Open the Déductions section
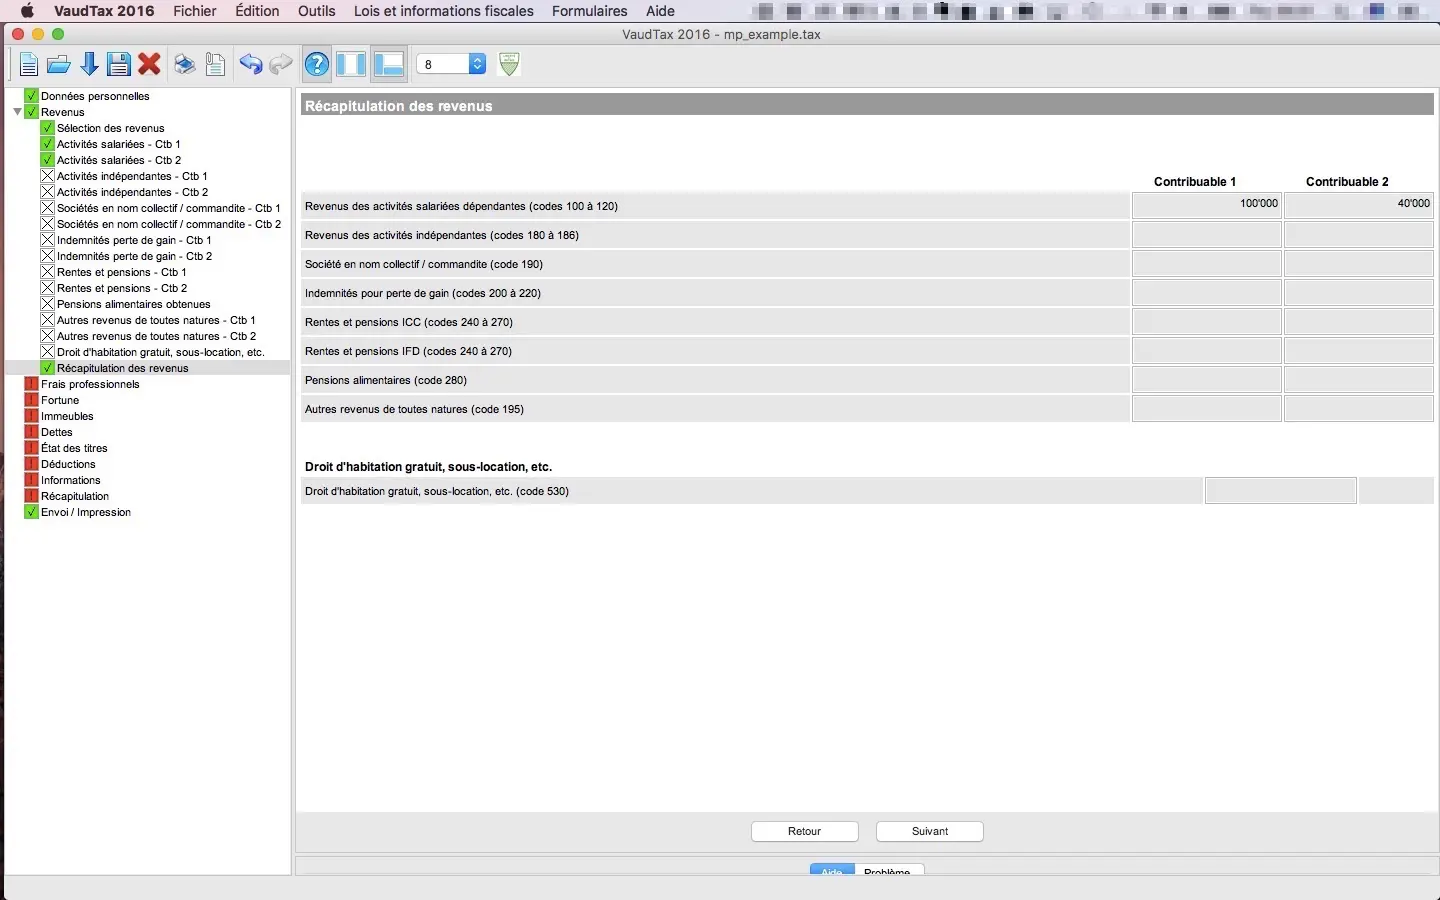Screen dimensions: 1440x900 [x=68, y=464]
